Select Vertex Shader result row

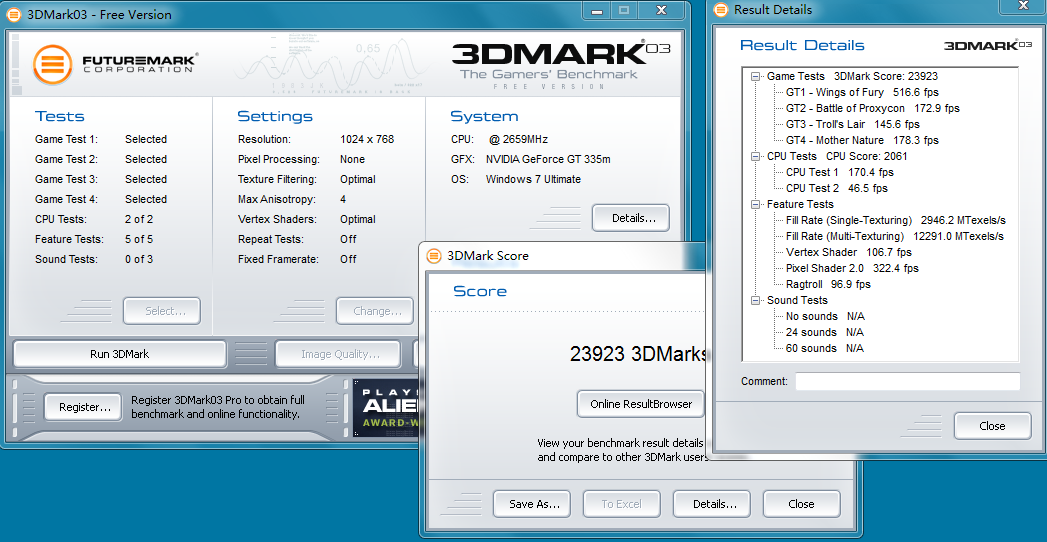click(x=849, y=252)
